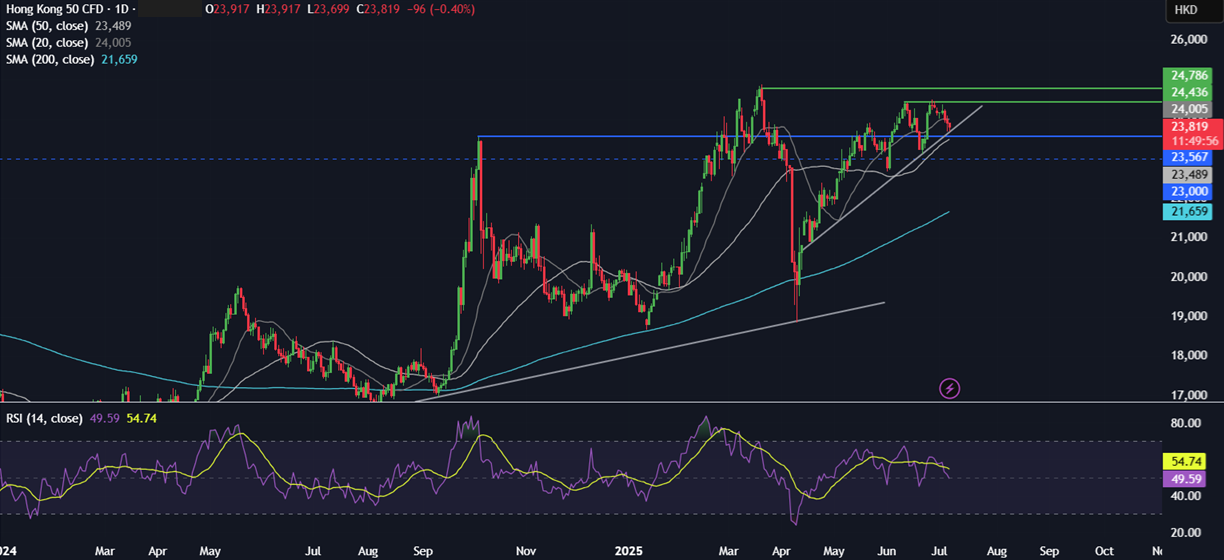This screenshot has height=560, width=1224.
Task: Click the purple 49.59 RSI axis tag
Action: (x=1183, y=479)
